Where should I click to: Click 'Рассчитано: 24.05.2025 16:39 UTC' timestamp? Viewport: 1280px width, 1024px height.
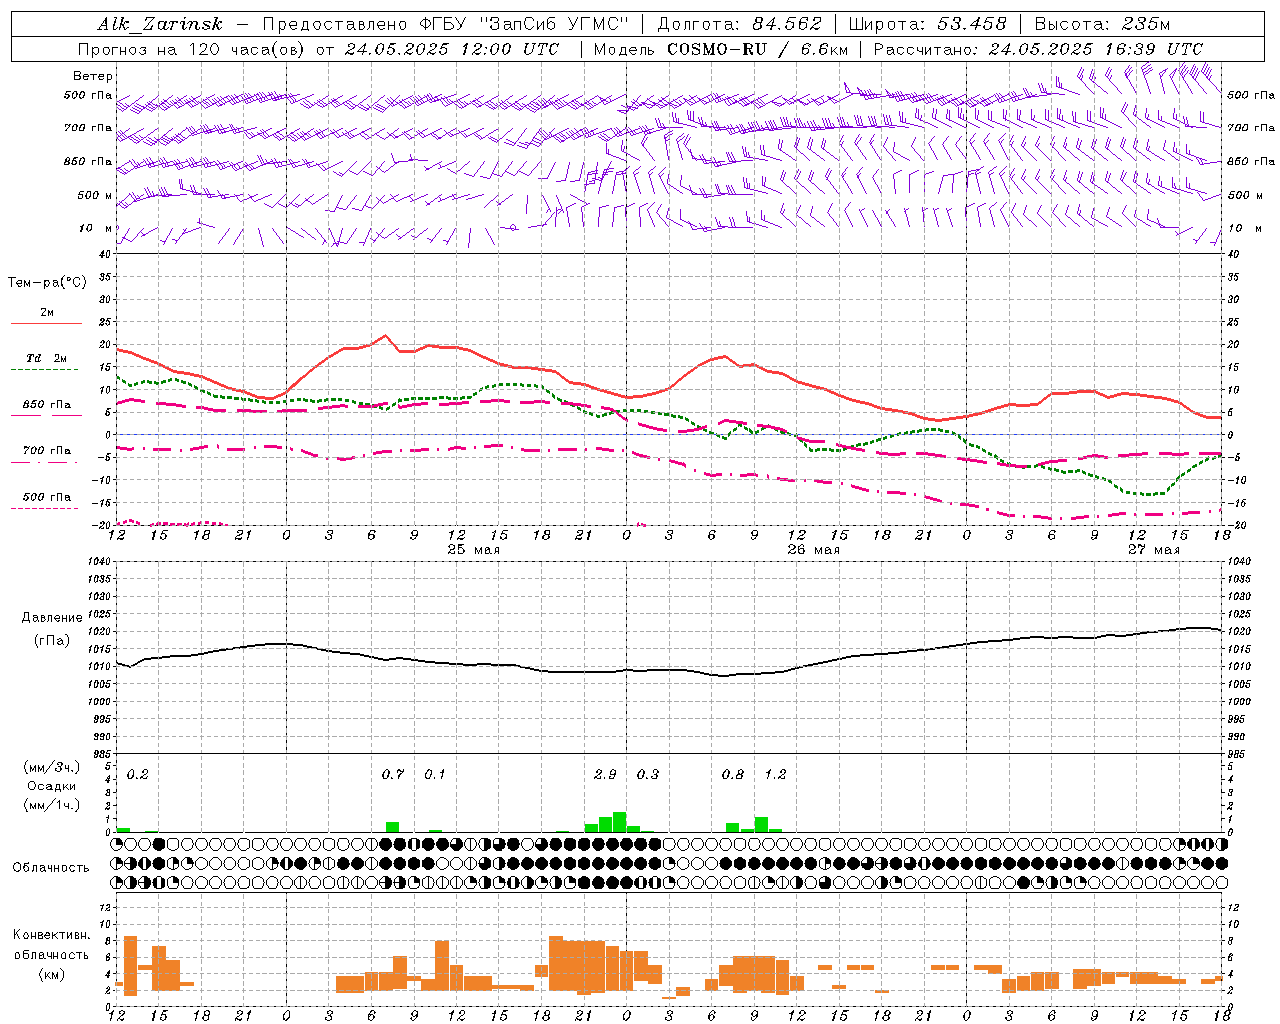click(1038, 49)
